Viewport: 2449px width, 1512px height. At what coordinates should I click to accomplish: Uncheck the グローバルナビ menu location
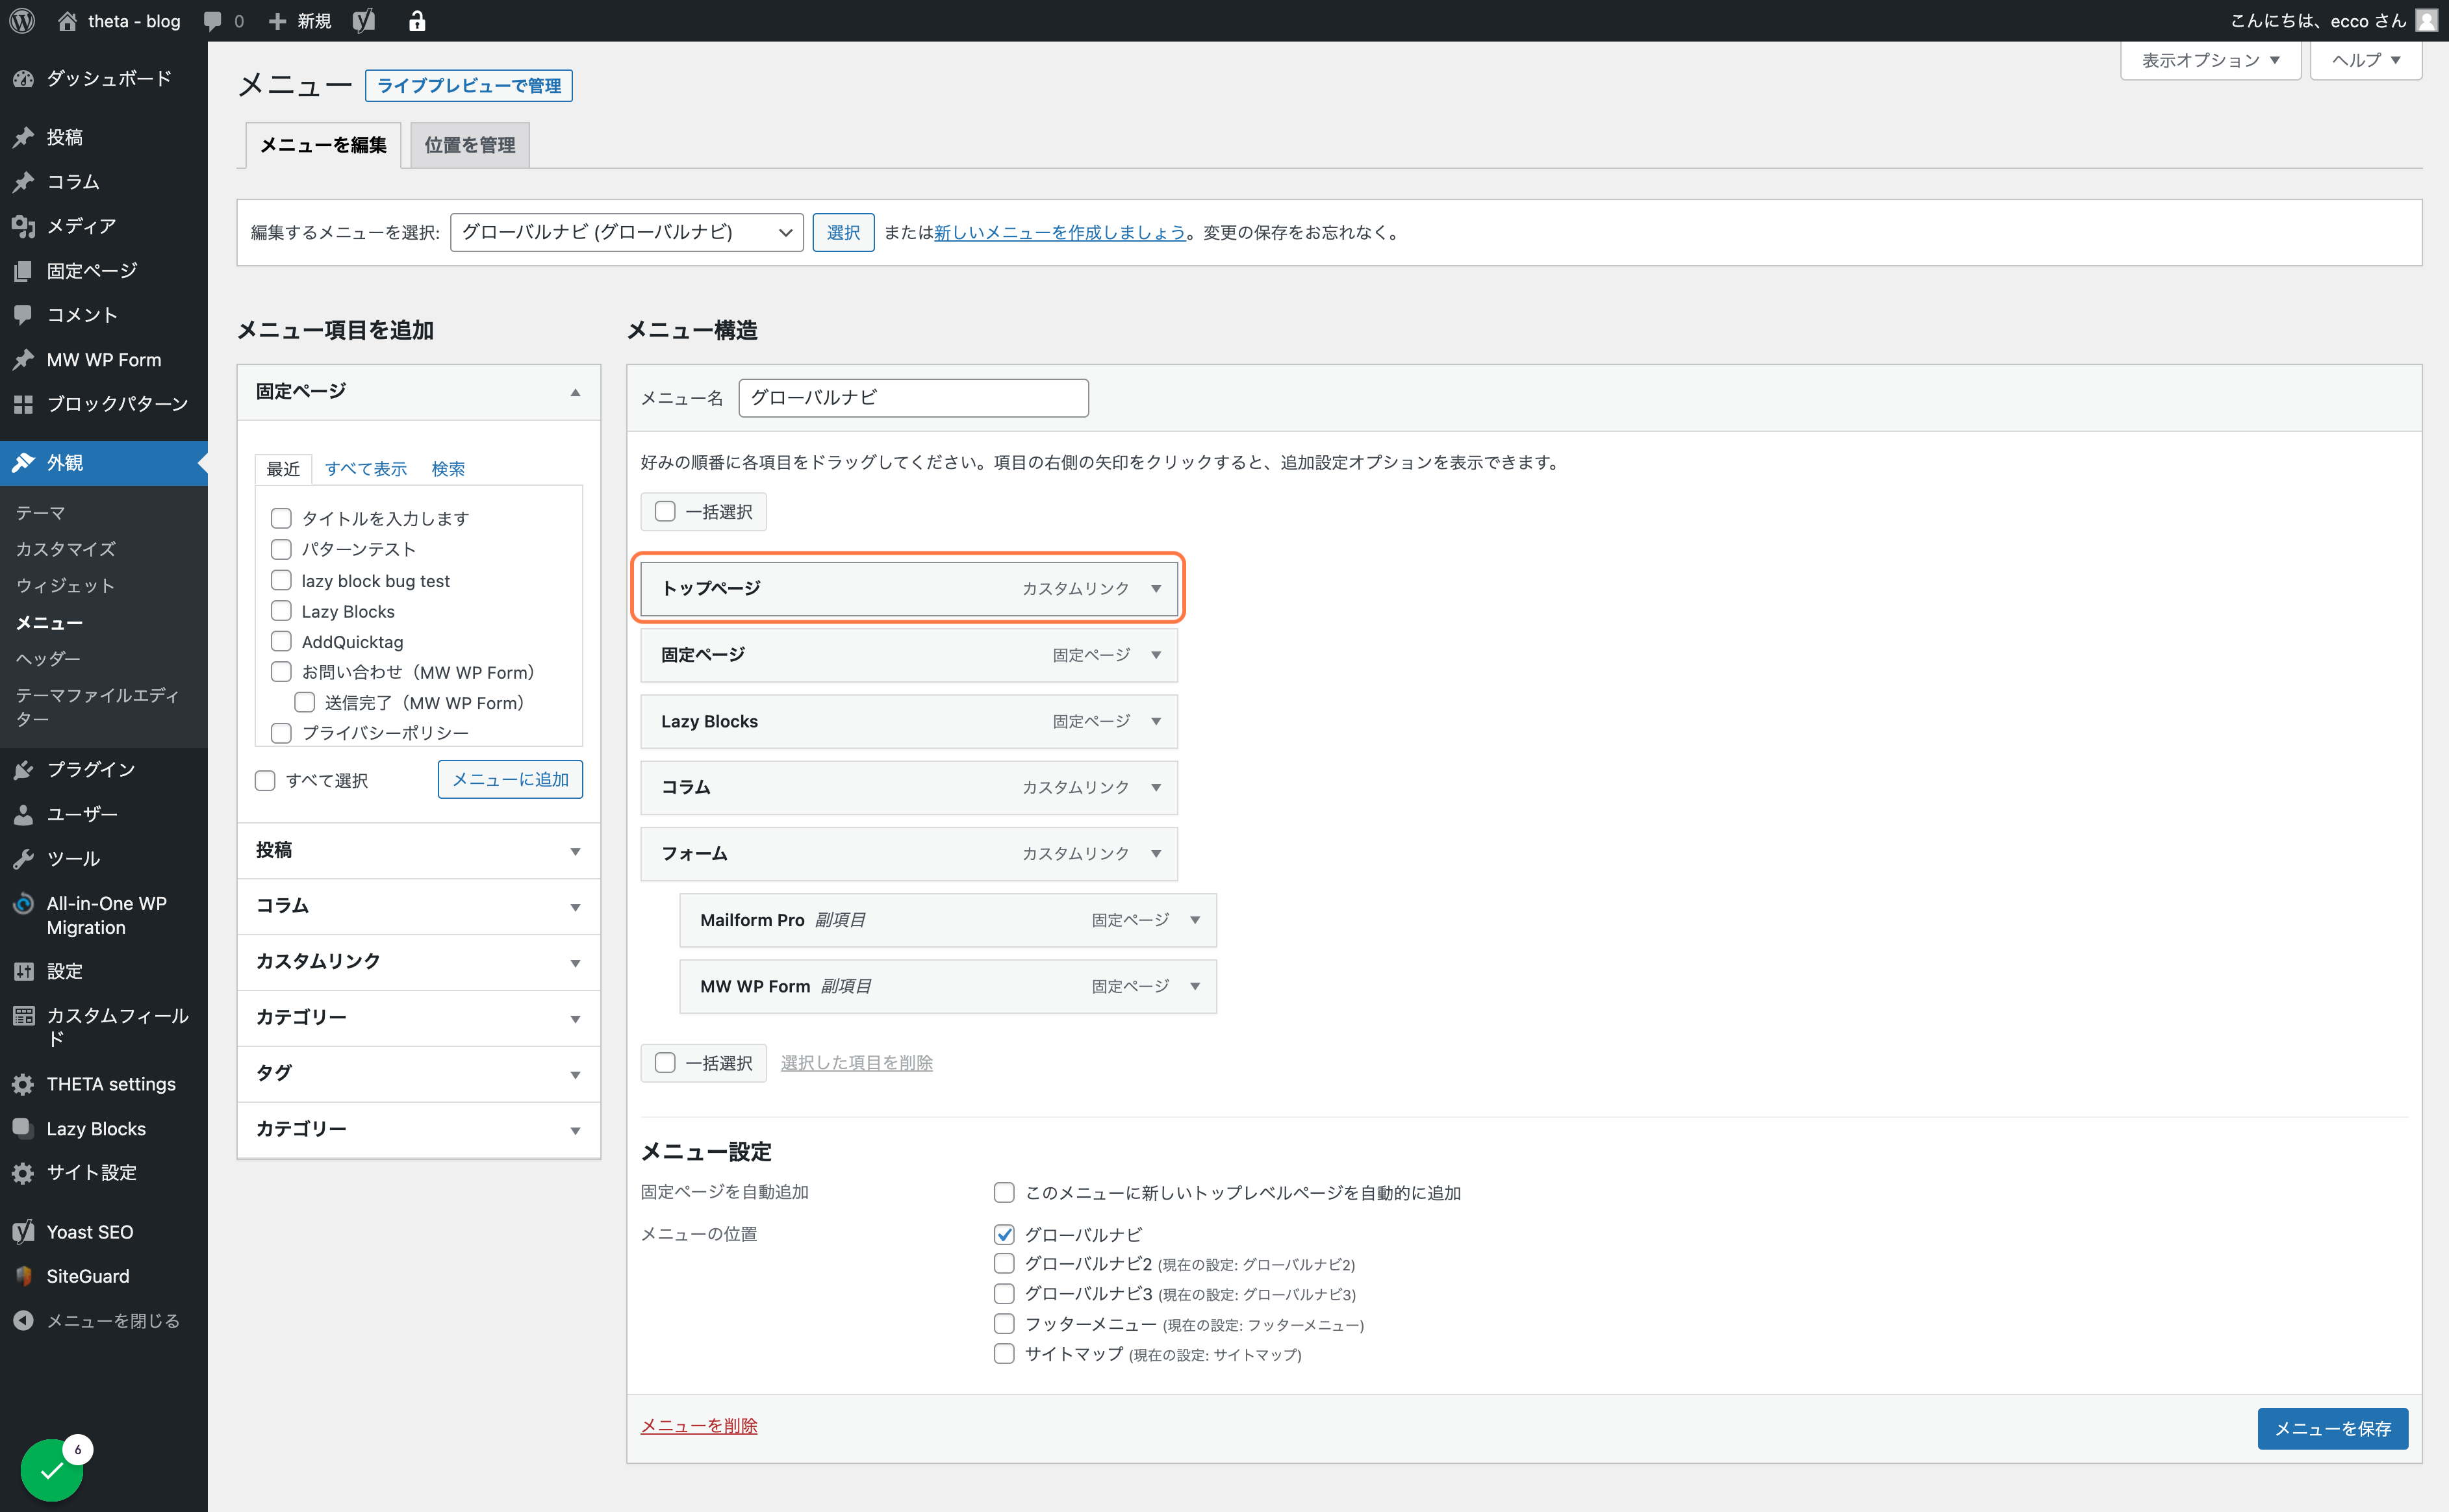[1004, 1234]
